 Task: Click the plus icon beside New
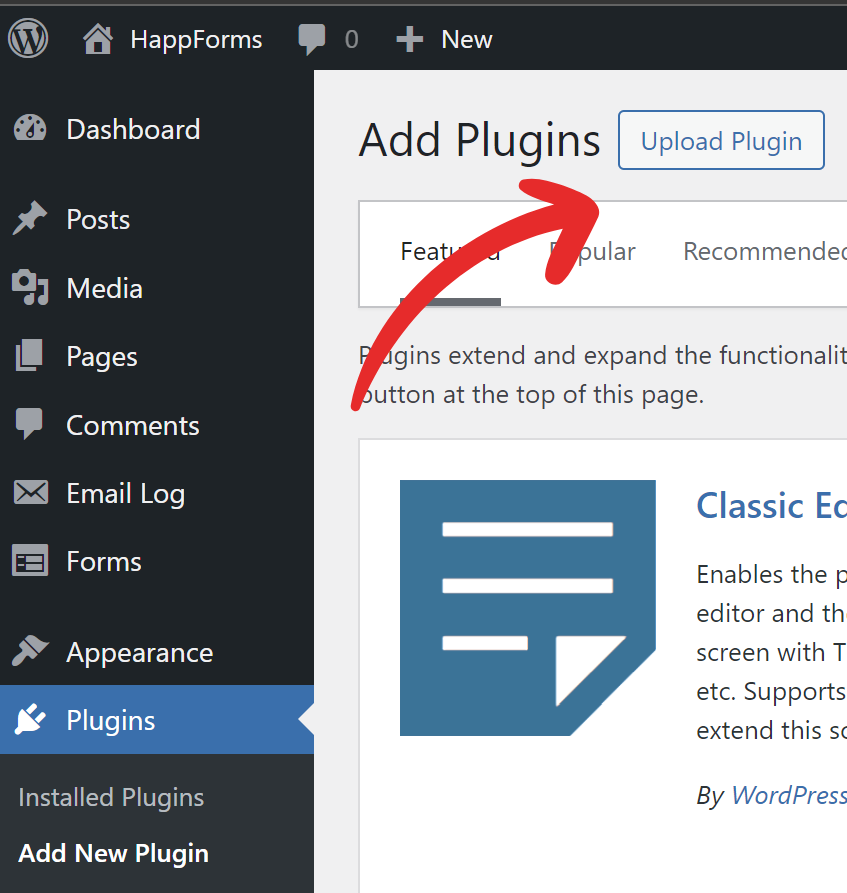pyautogui.click(x=410, y=40)
